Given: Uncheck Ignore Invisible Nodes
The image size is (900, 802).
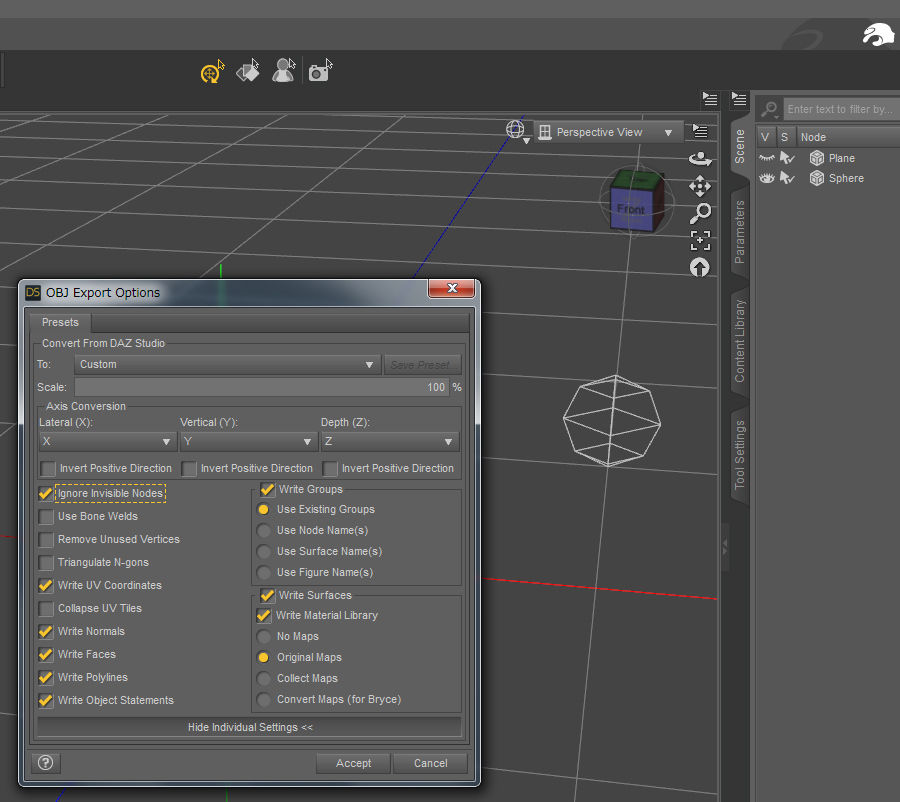Looking at the screenshot, I should pyautogui.click(x=46, y=494).
